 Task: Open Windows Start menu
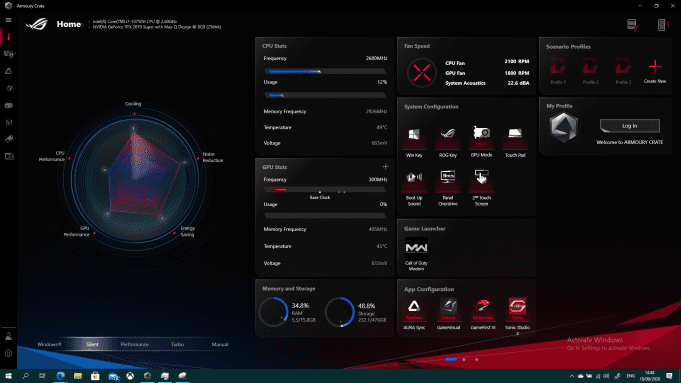[x=8, y=376]
